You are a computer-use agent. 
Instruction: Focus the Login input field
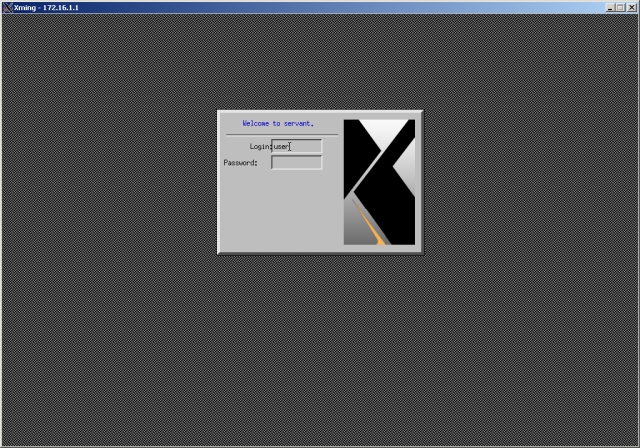tap(306, 146)
